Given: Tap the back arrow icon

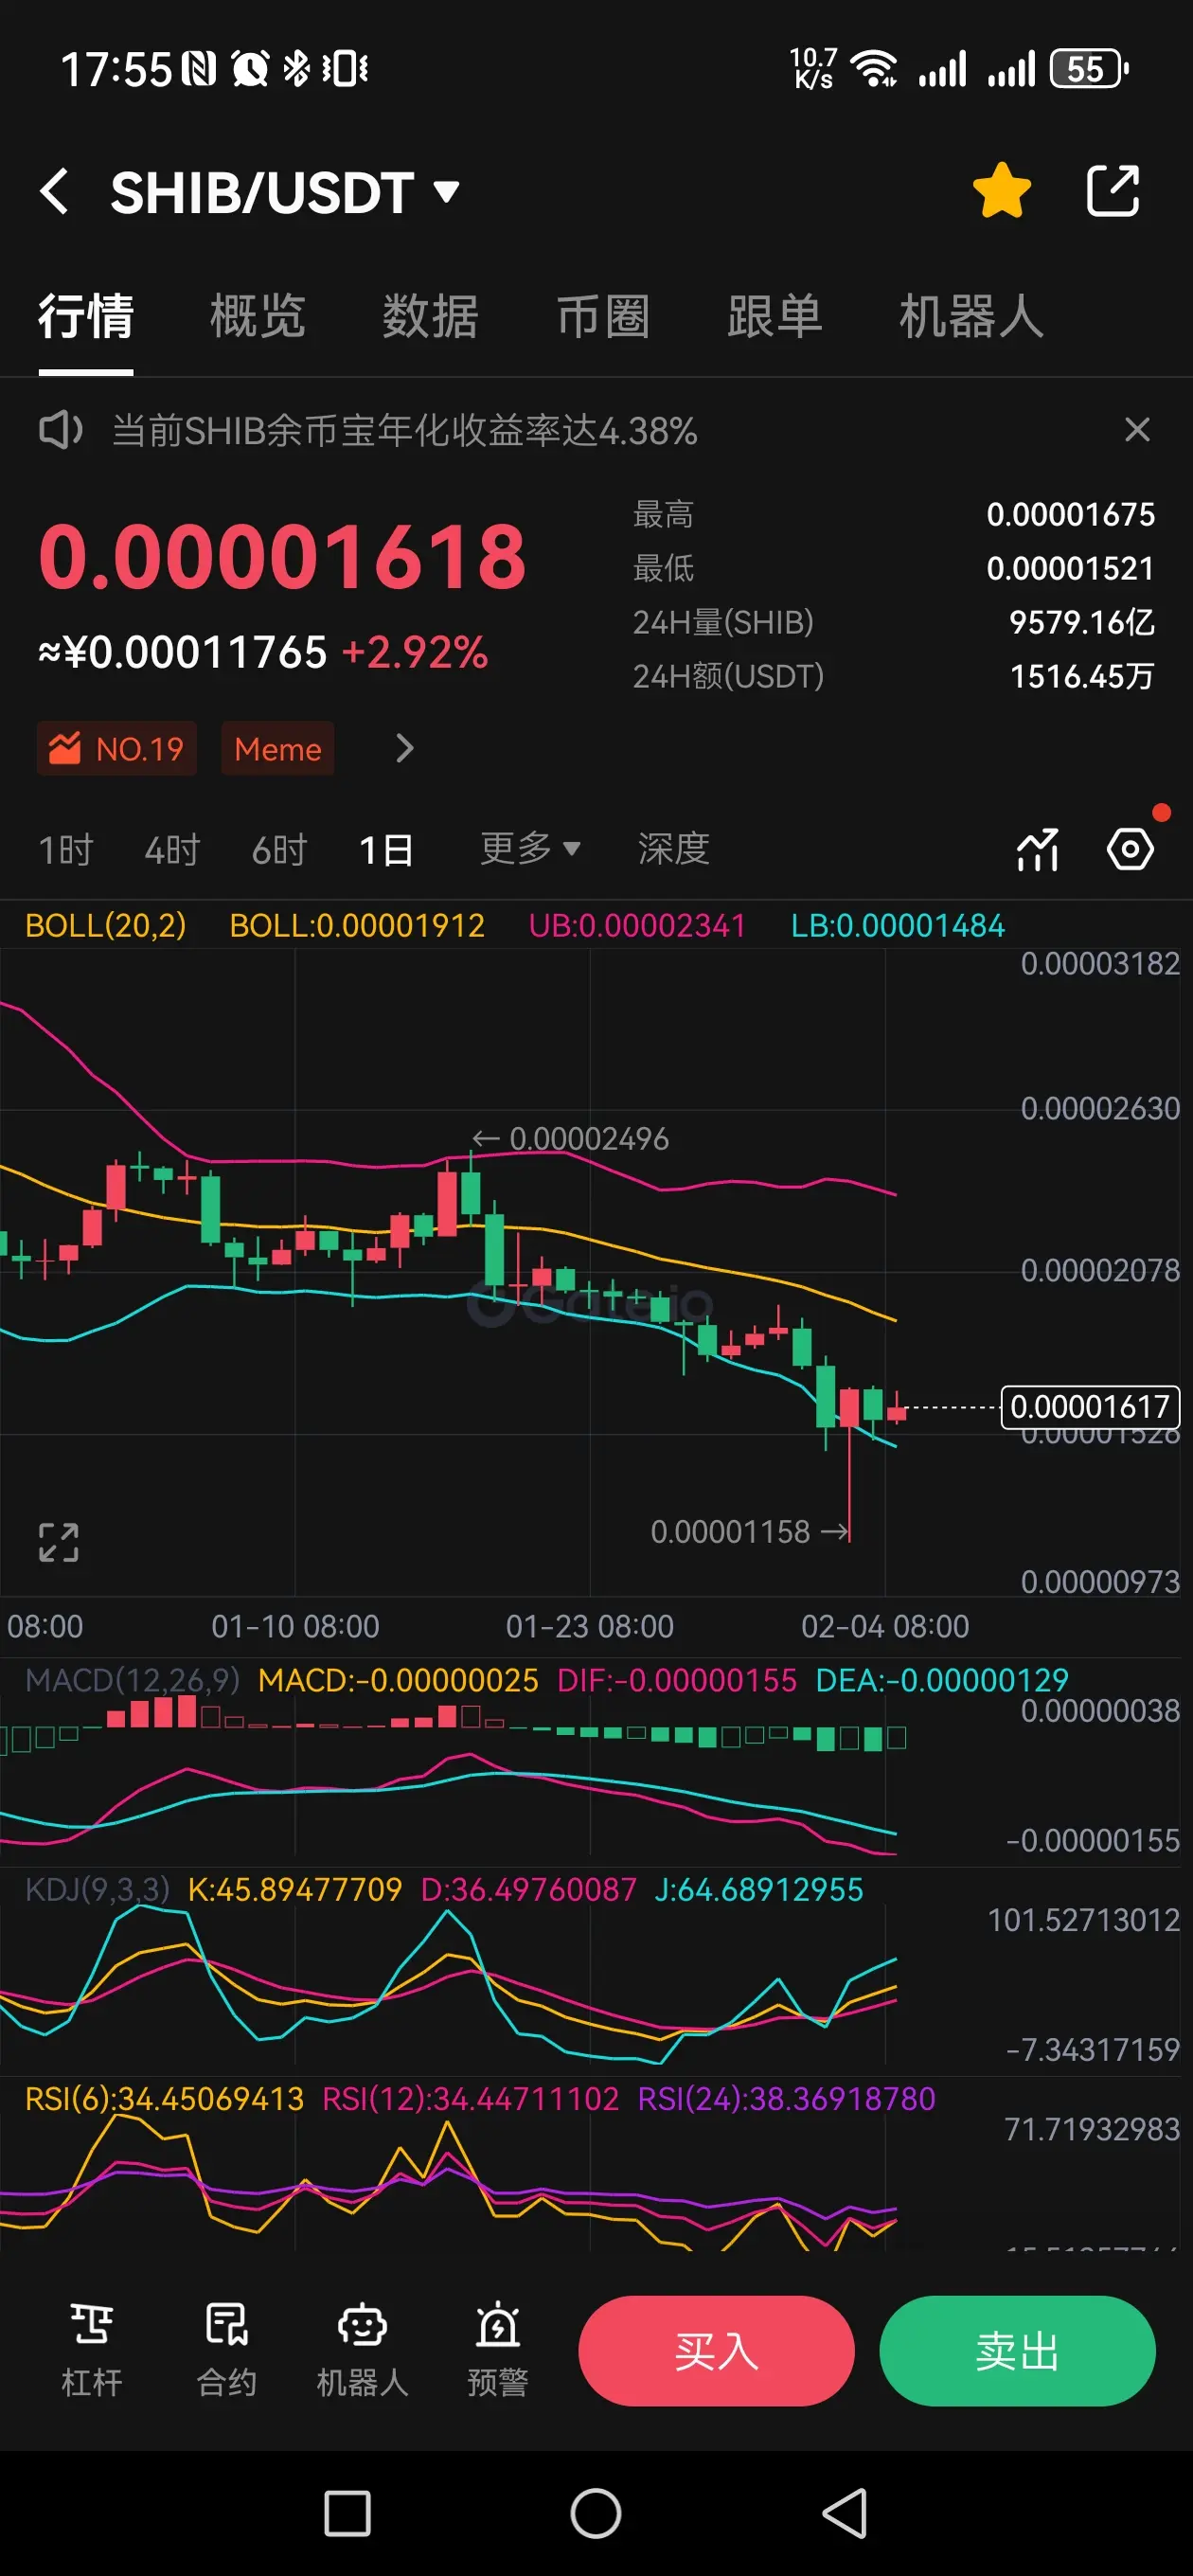Looking at the screenshot, I should click(55, 191).
